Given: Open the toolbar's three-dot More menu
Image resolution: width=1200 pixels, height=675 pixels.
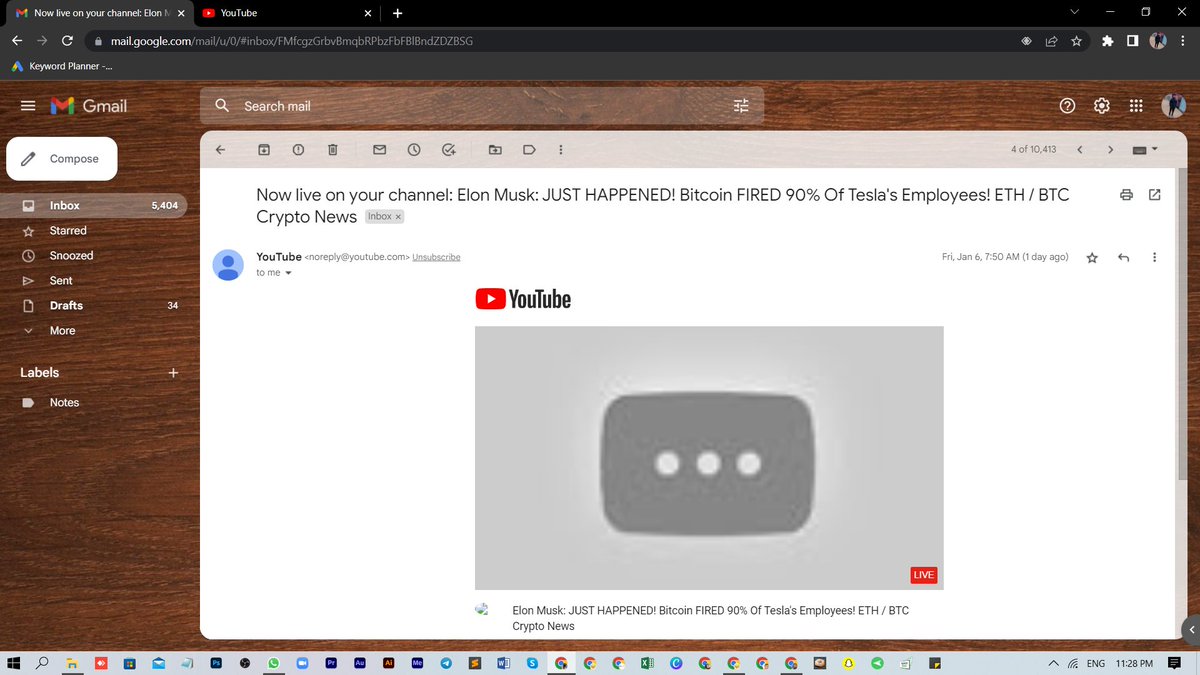Looking at the screenshot, I should pyautogui.click(x=560, y=150).
